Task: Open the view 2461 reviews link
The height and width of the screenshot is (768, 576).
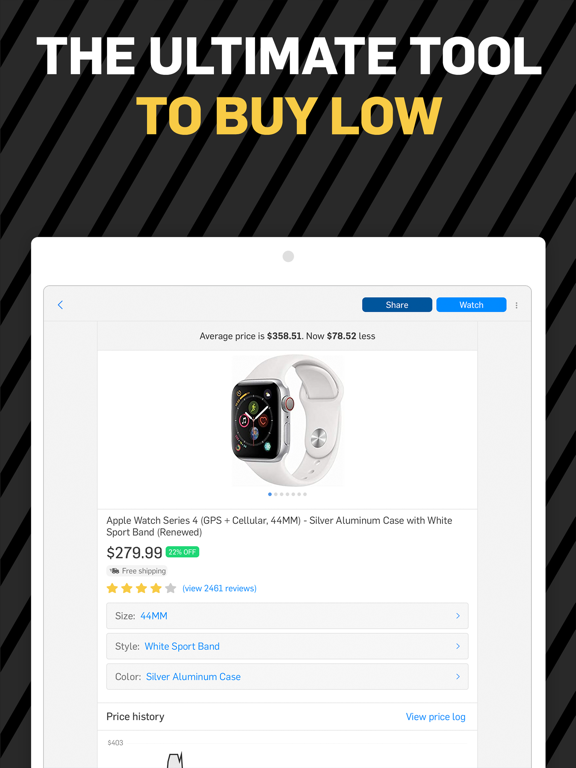Action: tap(219, 588)
